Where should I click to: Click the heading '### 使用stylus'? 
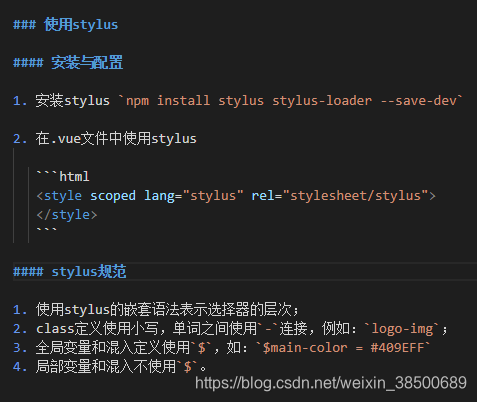[65, 25]
